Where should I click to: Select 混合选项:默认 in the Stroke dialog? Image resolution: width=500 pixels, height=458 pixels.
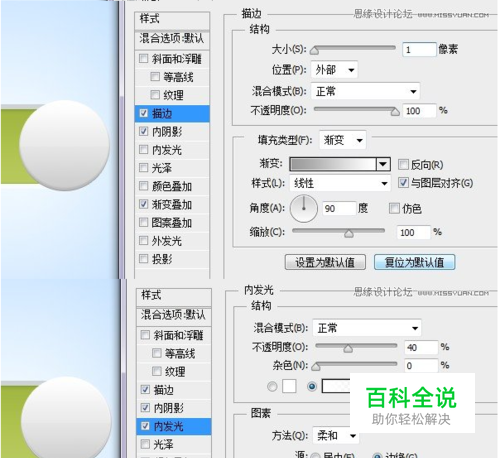(172, 39)
